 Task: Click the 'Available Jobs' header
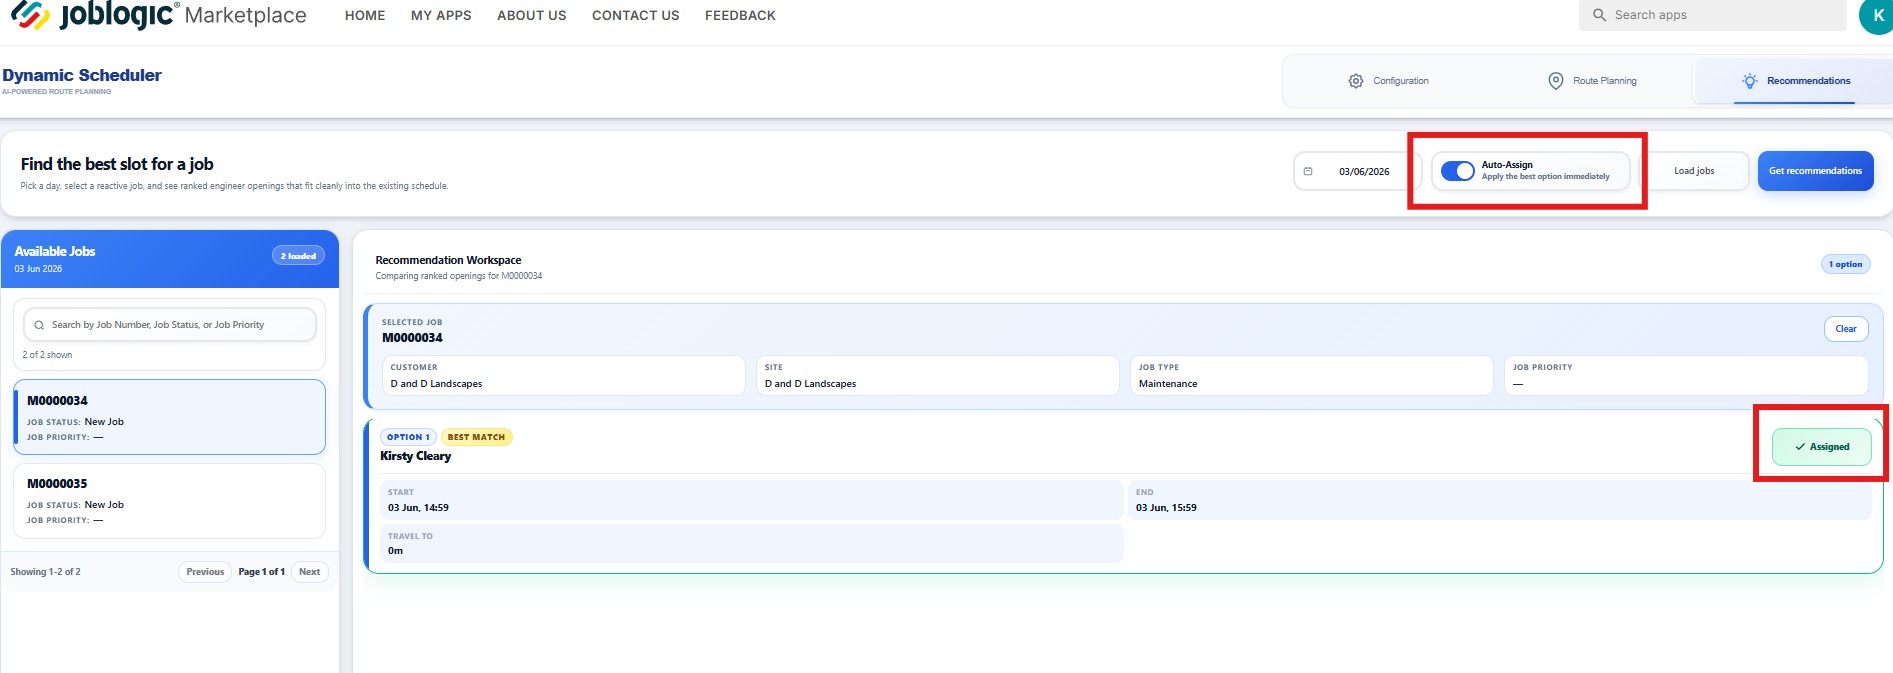(x=55, y=251)
